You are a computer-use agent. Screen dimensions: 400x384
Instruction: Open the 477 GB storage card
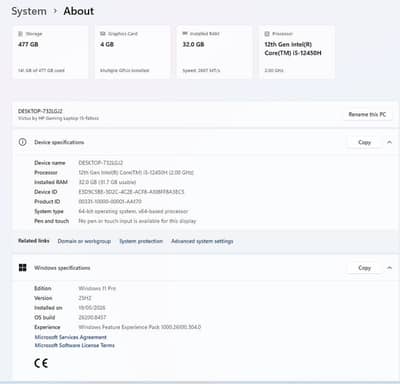pos(50,52)
